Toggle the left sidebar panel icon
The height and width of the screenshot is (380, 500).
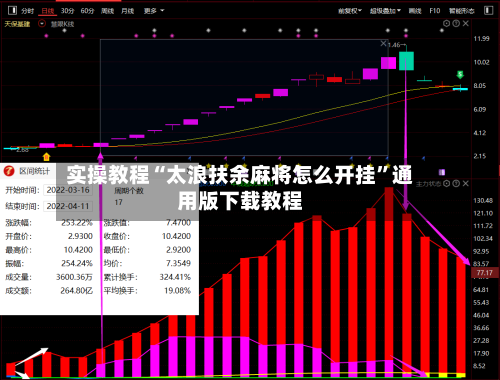[x=12, y=10]
